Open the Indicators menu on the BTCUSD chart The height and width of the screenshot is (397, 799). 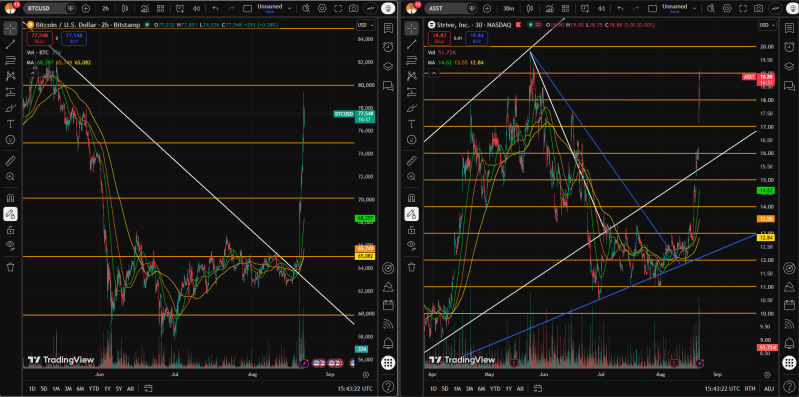(145, 9)
